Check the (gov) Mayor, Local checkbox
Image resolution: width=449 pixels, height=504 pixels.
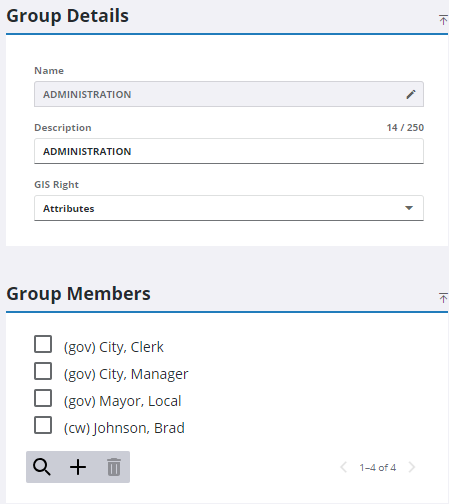(x=43, y=398)
